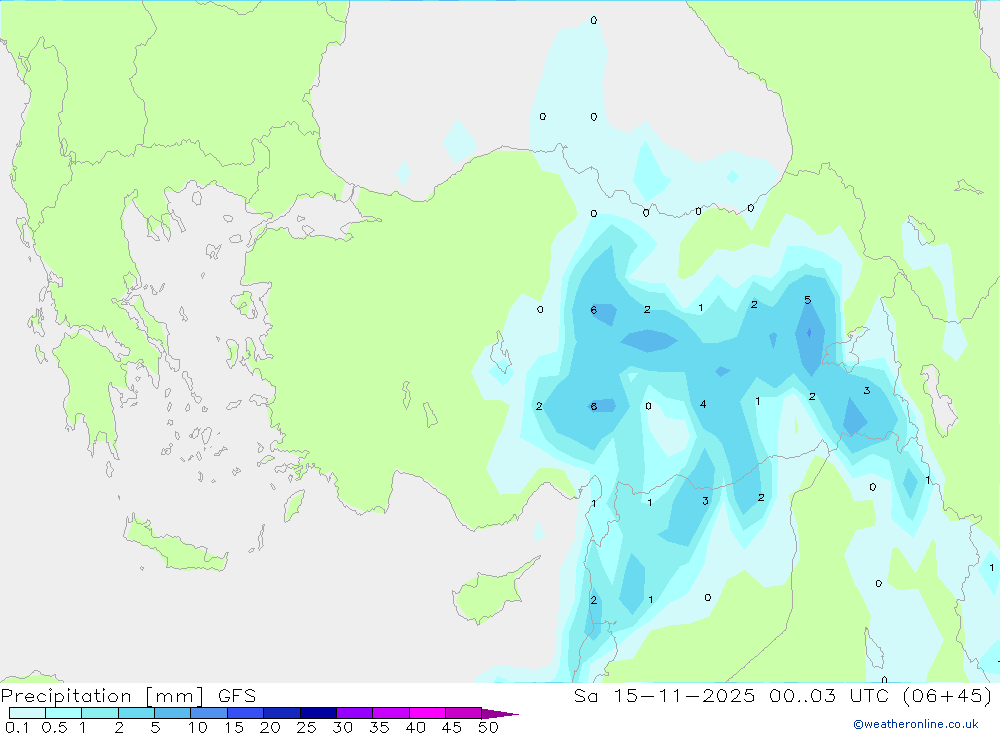Screen dimensions: 1000x733
Task: Click the 20–25 mm dark blue swatch
Action: pyautogui.click(x=282, y=713)
